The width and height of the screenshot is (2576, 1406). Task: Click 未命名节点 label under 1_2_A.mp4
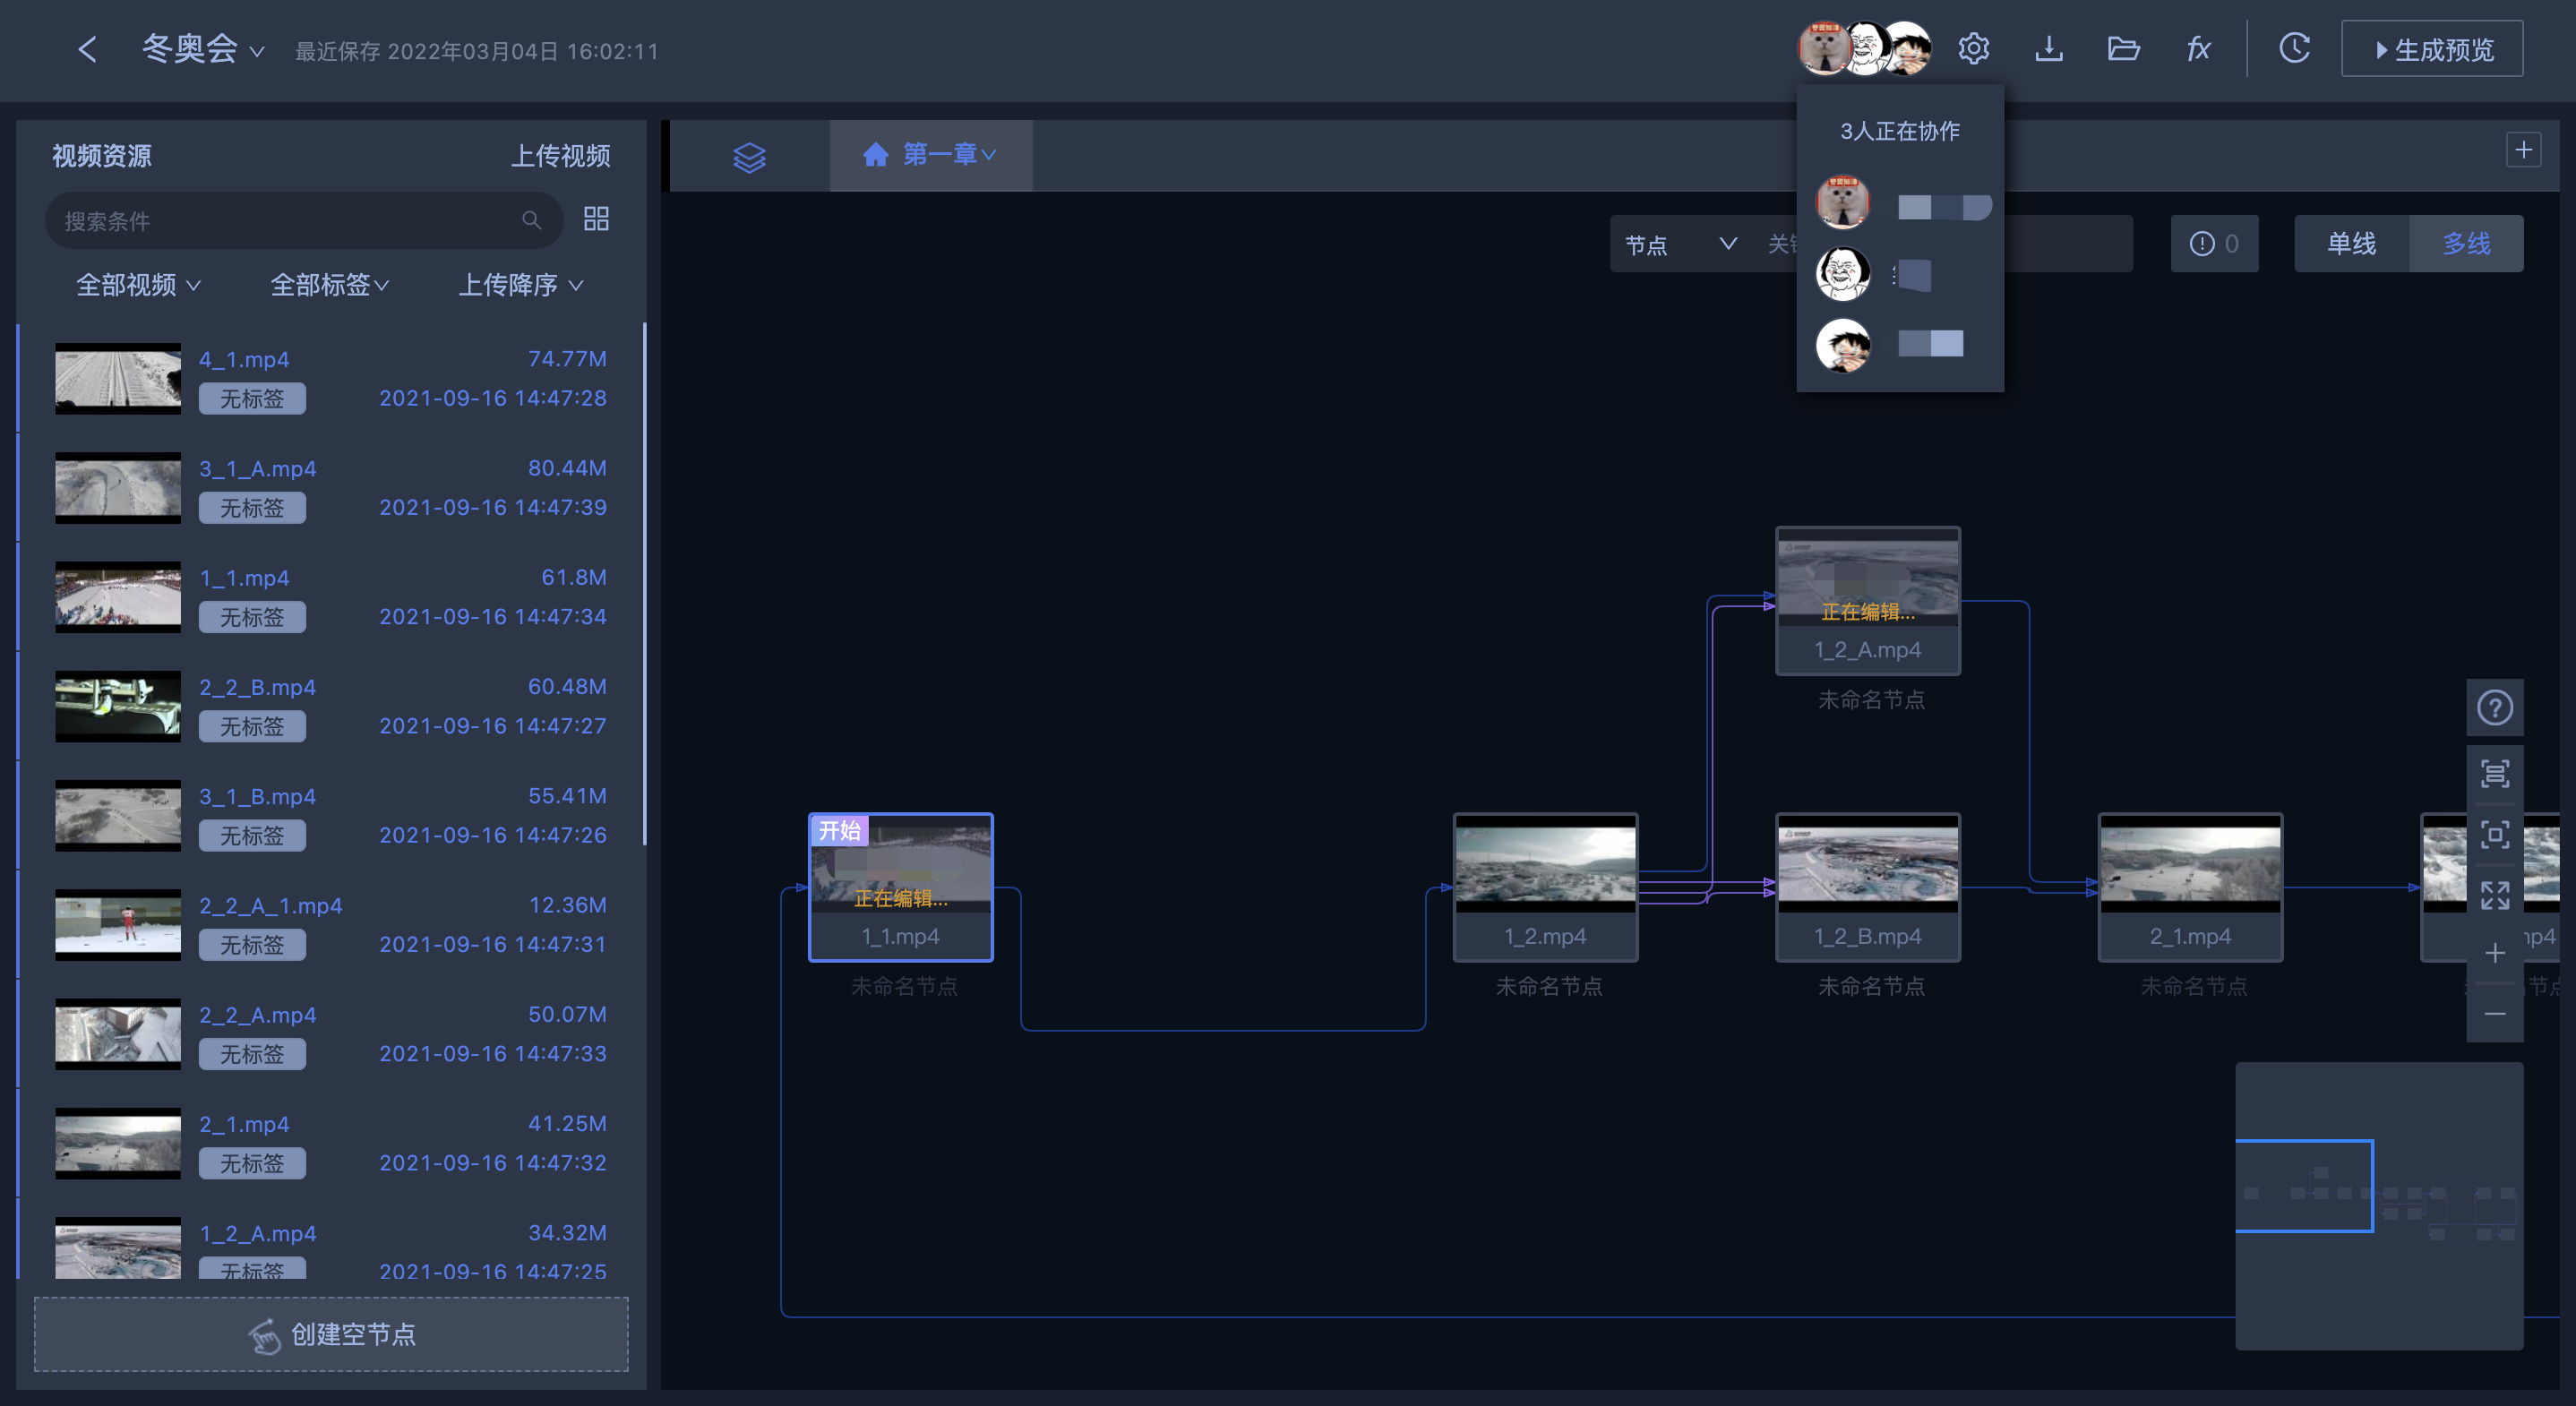pyautogui.click(x=1871, y=700)
